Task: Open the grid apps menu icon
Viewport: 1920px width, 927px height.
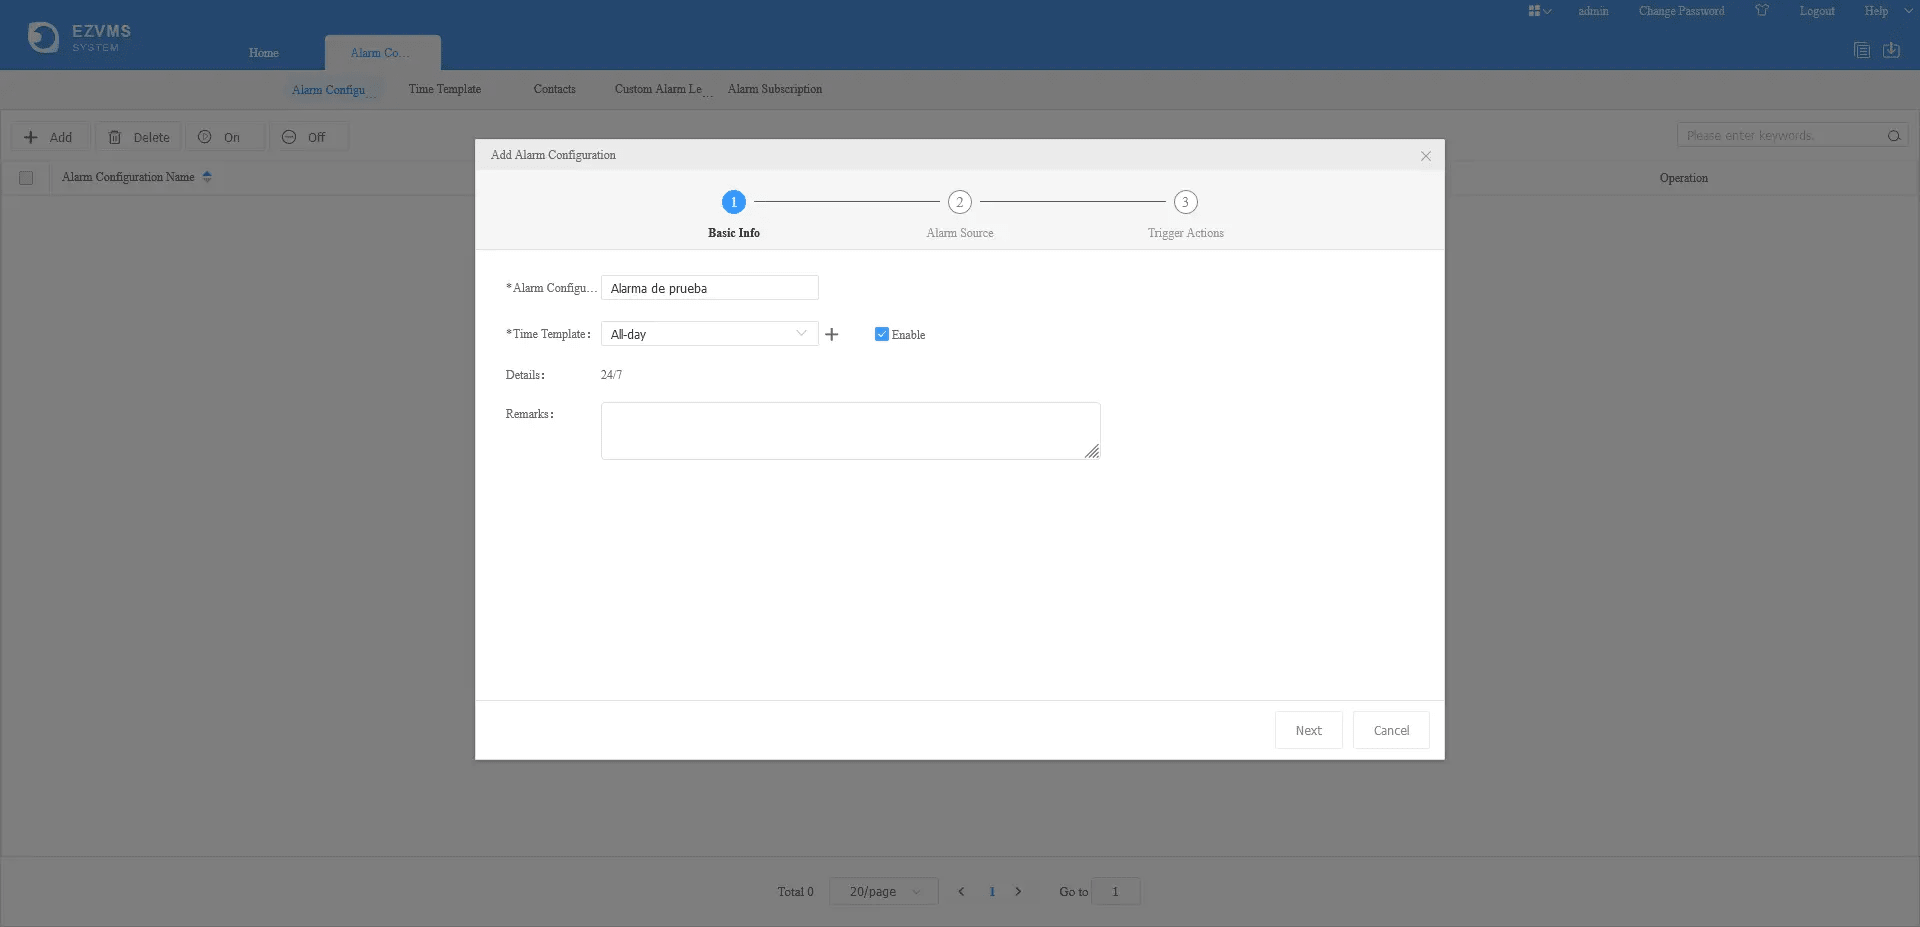Action: (1539, 11)
